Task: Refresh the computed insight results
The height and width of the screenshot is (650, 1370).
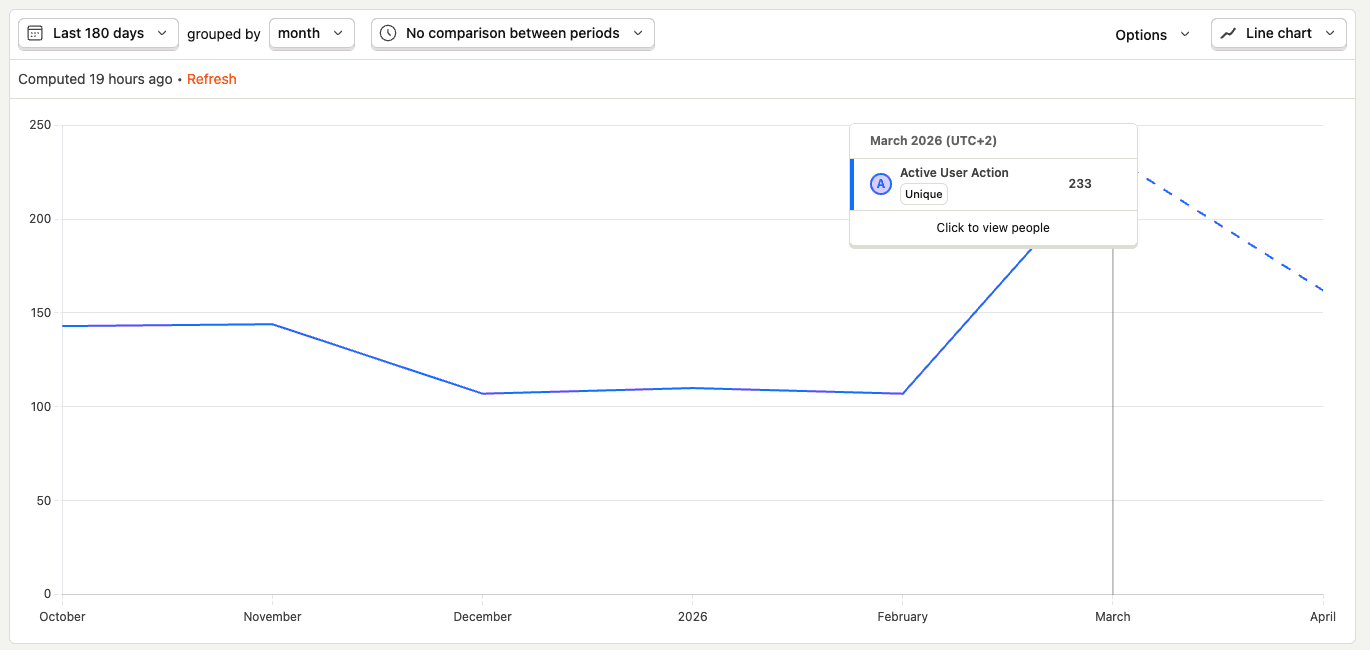Action: 211,79
